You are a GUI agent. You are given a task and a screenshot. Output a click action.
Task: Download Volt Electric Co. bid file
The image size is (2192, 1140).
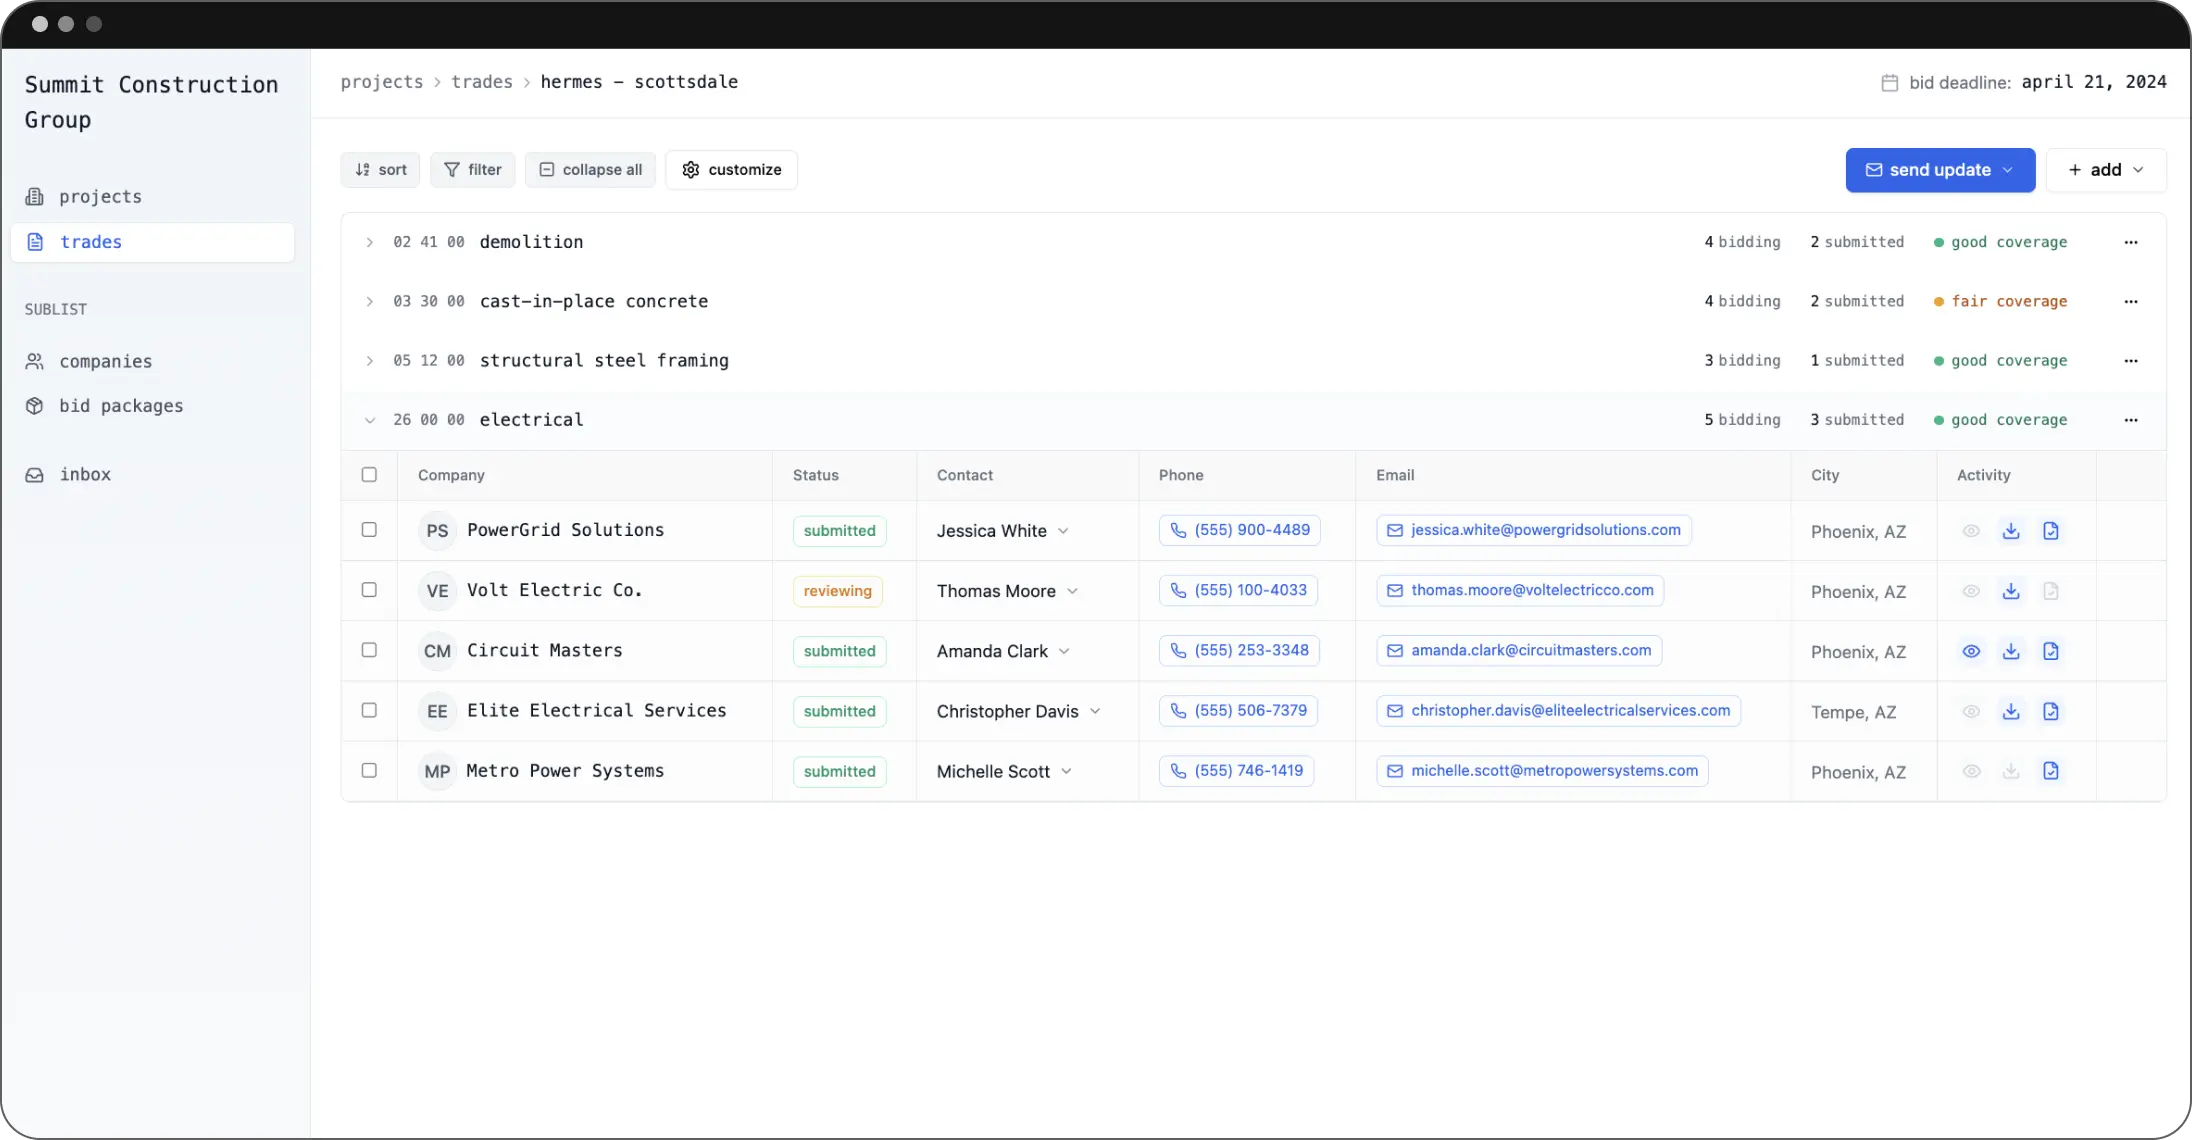point(2010,591)
